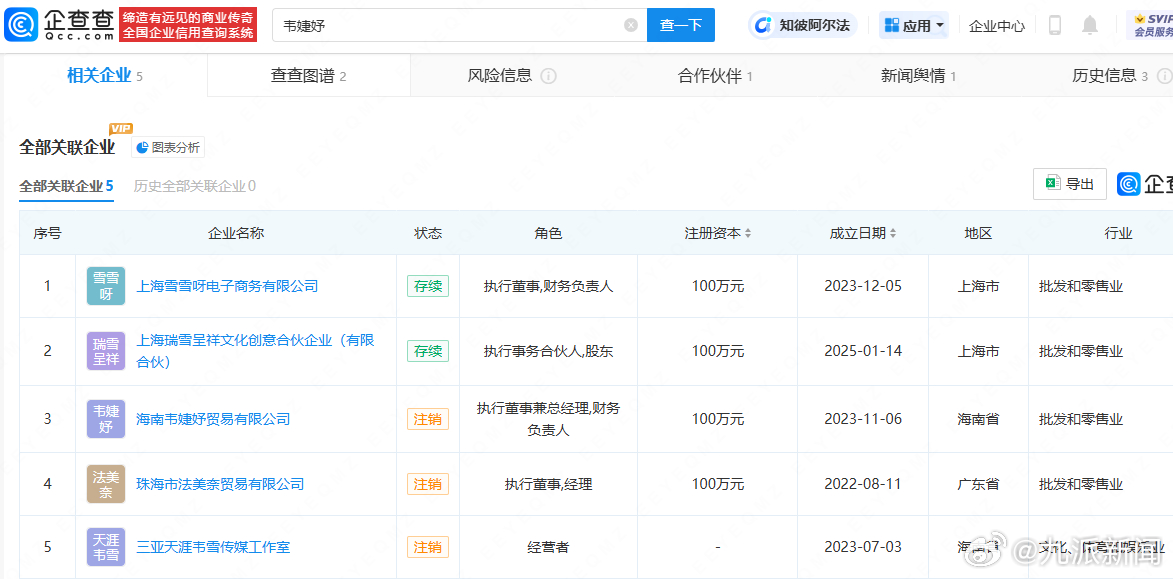Click info icon beside 风险信息

(x=548, y=76)
